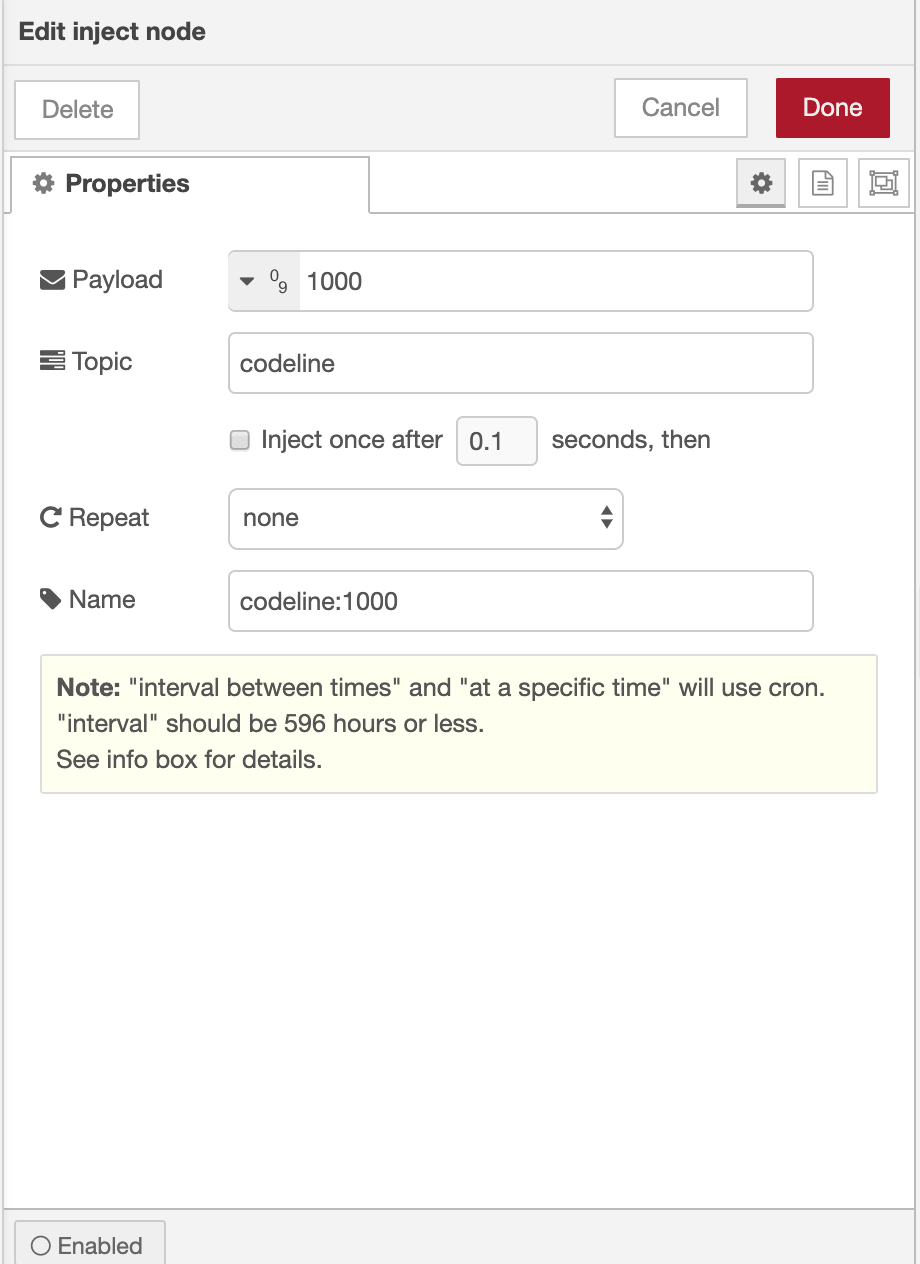920x1264 pixels.
Task: Delete this inject node
Action: [x=77, y=109]
